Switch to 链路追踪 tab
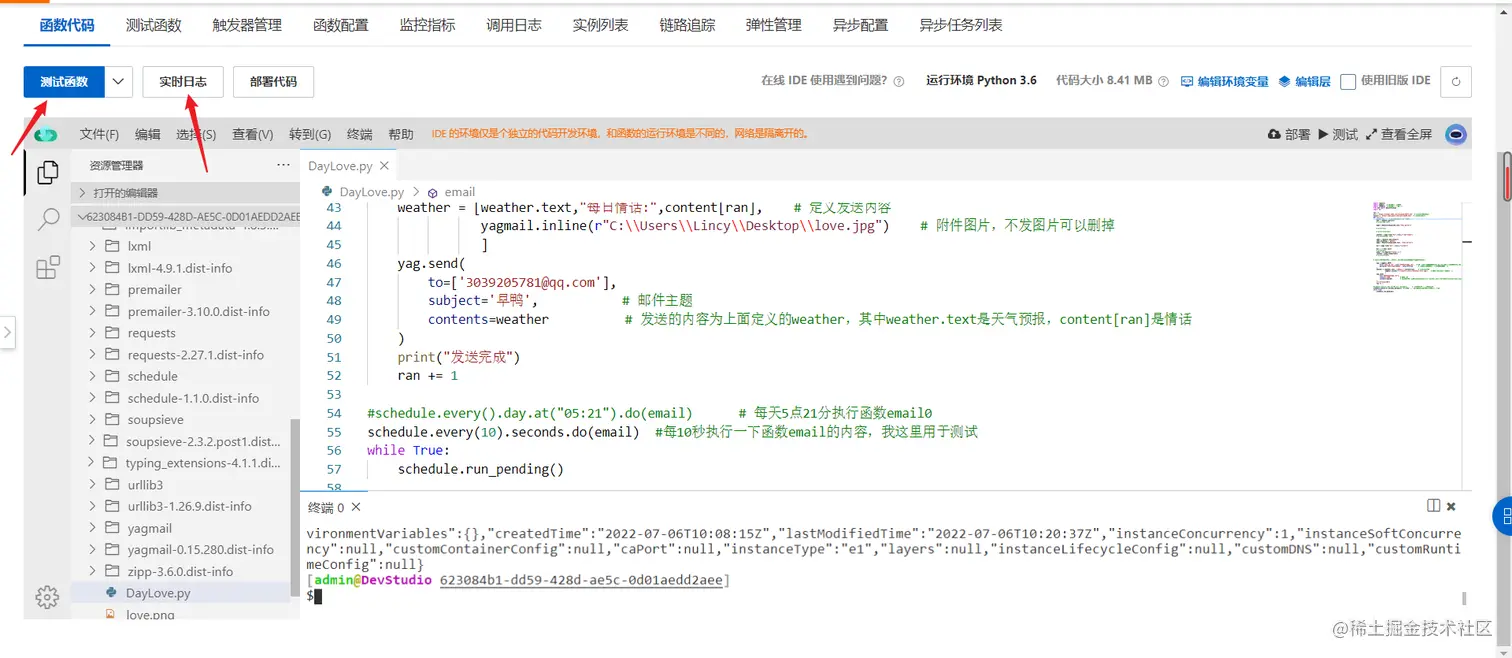The image size is (1512, 658). pyautogui.click(x=688, y=25)
